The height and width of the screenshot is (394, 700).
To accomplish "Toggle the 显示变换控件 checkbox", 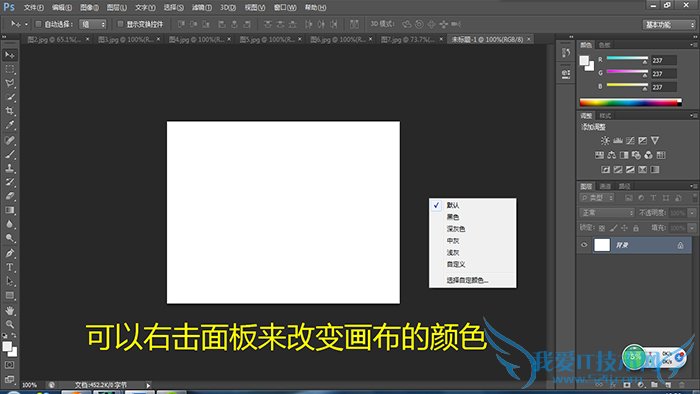I will pos(120,24).
